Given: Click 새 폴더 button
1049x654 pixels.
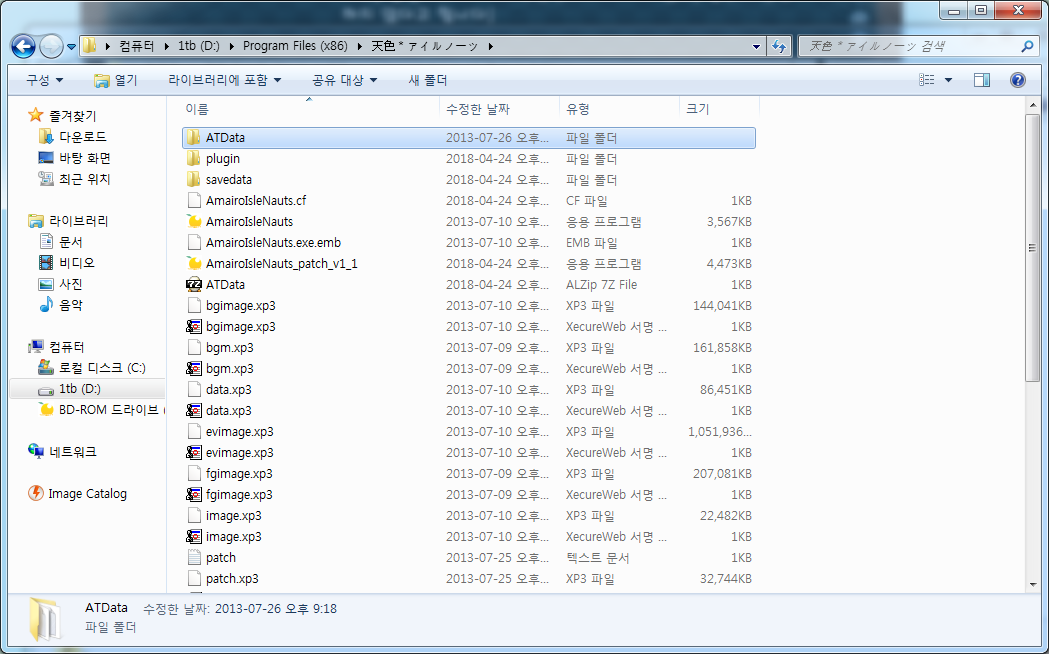Looking at the screenshot, I should point(427,80).
